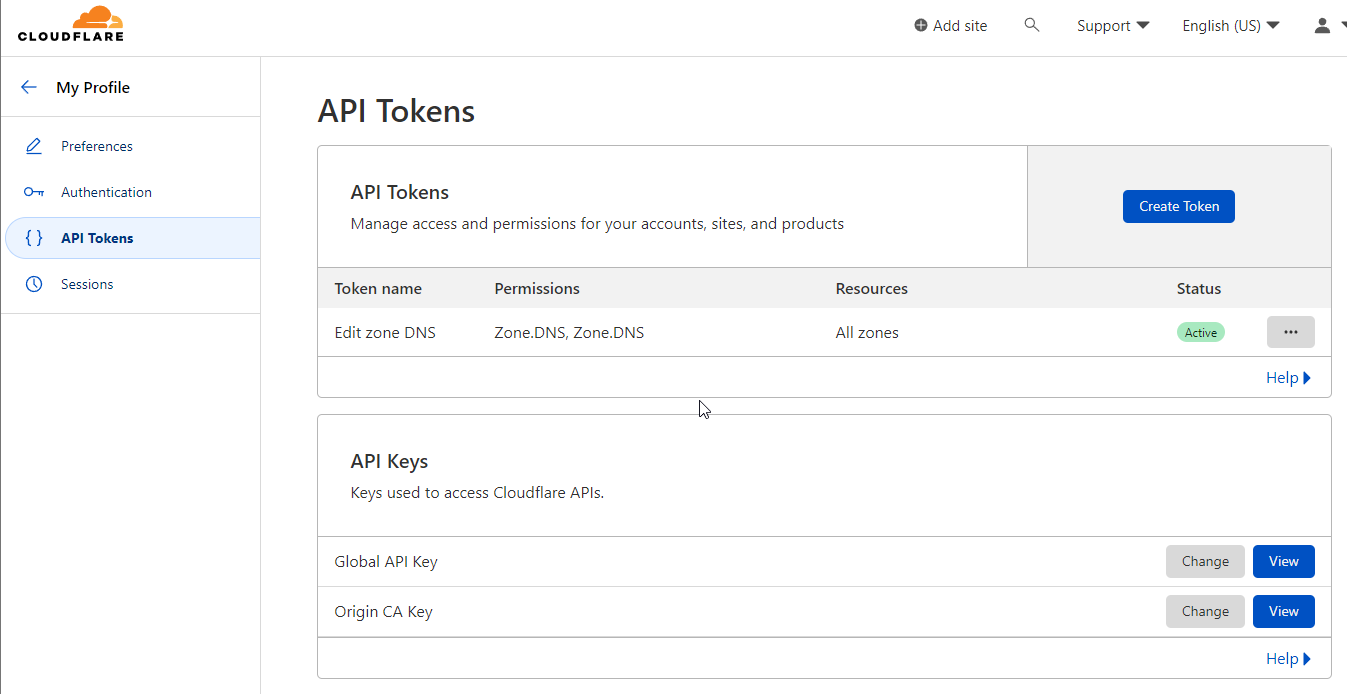This screenshot has width=1347, height=694.
Task: Go back using the My Profile arrow
Action: [28, 87]
